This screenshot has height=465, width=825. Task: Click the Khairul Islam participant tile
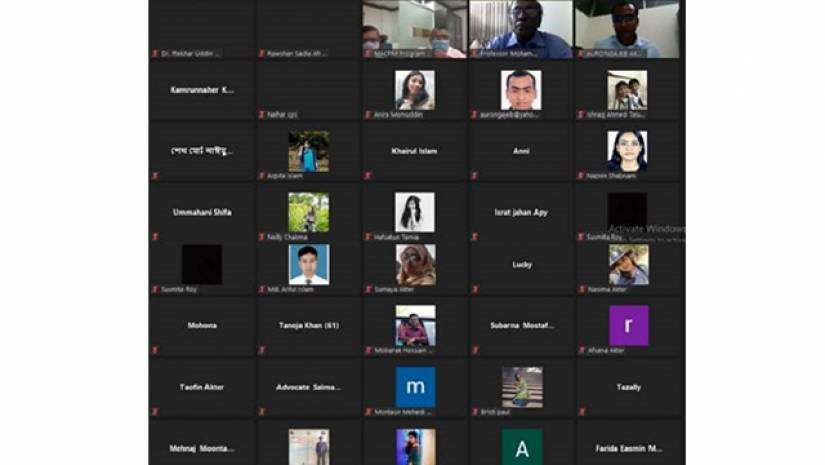[x=415, y=152]
